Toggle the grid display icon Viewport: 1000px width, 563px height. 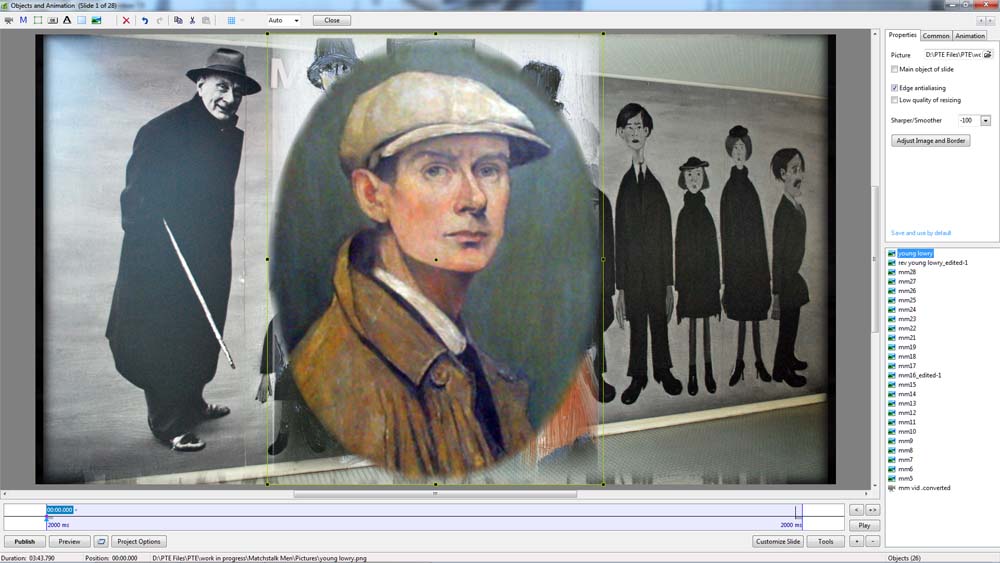coord(231,20)
